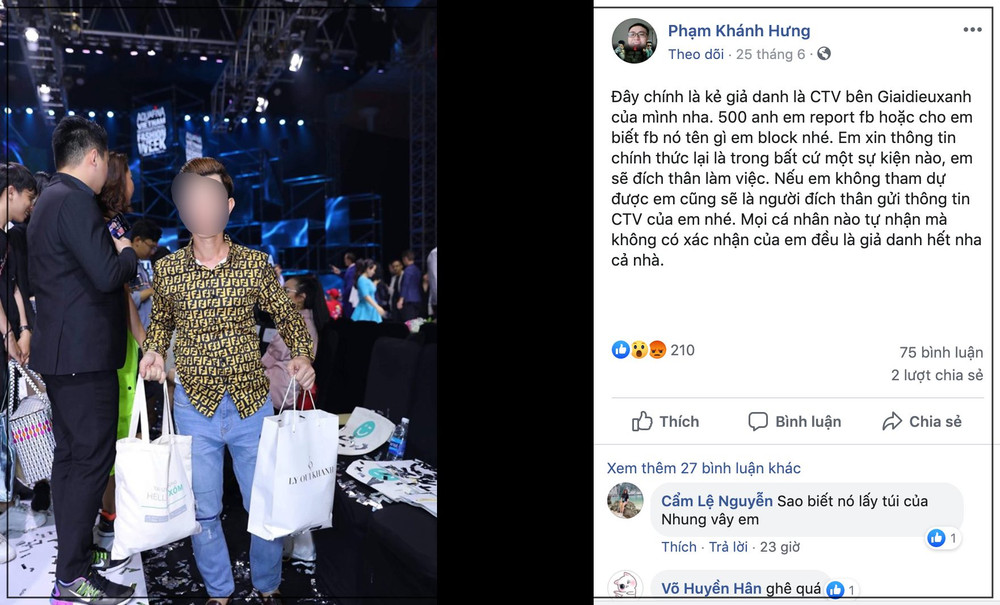The width and height of the screenshot is (1000, 605).
Task: Click the wow reaction emoji on post
Action: (639, 349)
